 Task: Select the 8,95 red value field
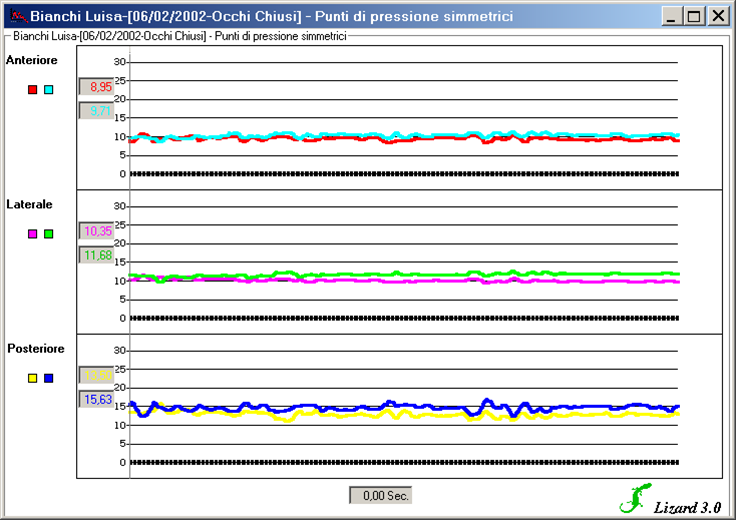click(97, 87)
